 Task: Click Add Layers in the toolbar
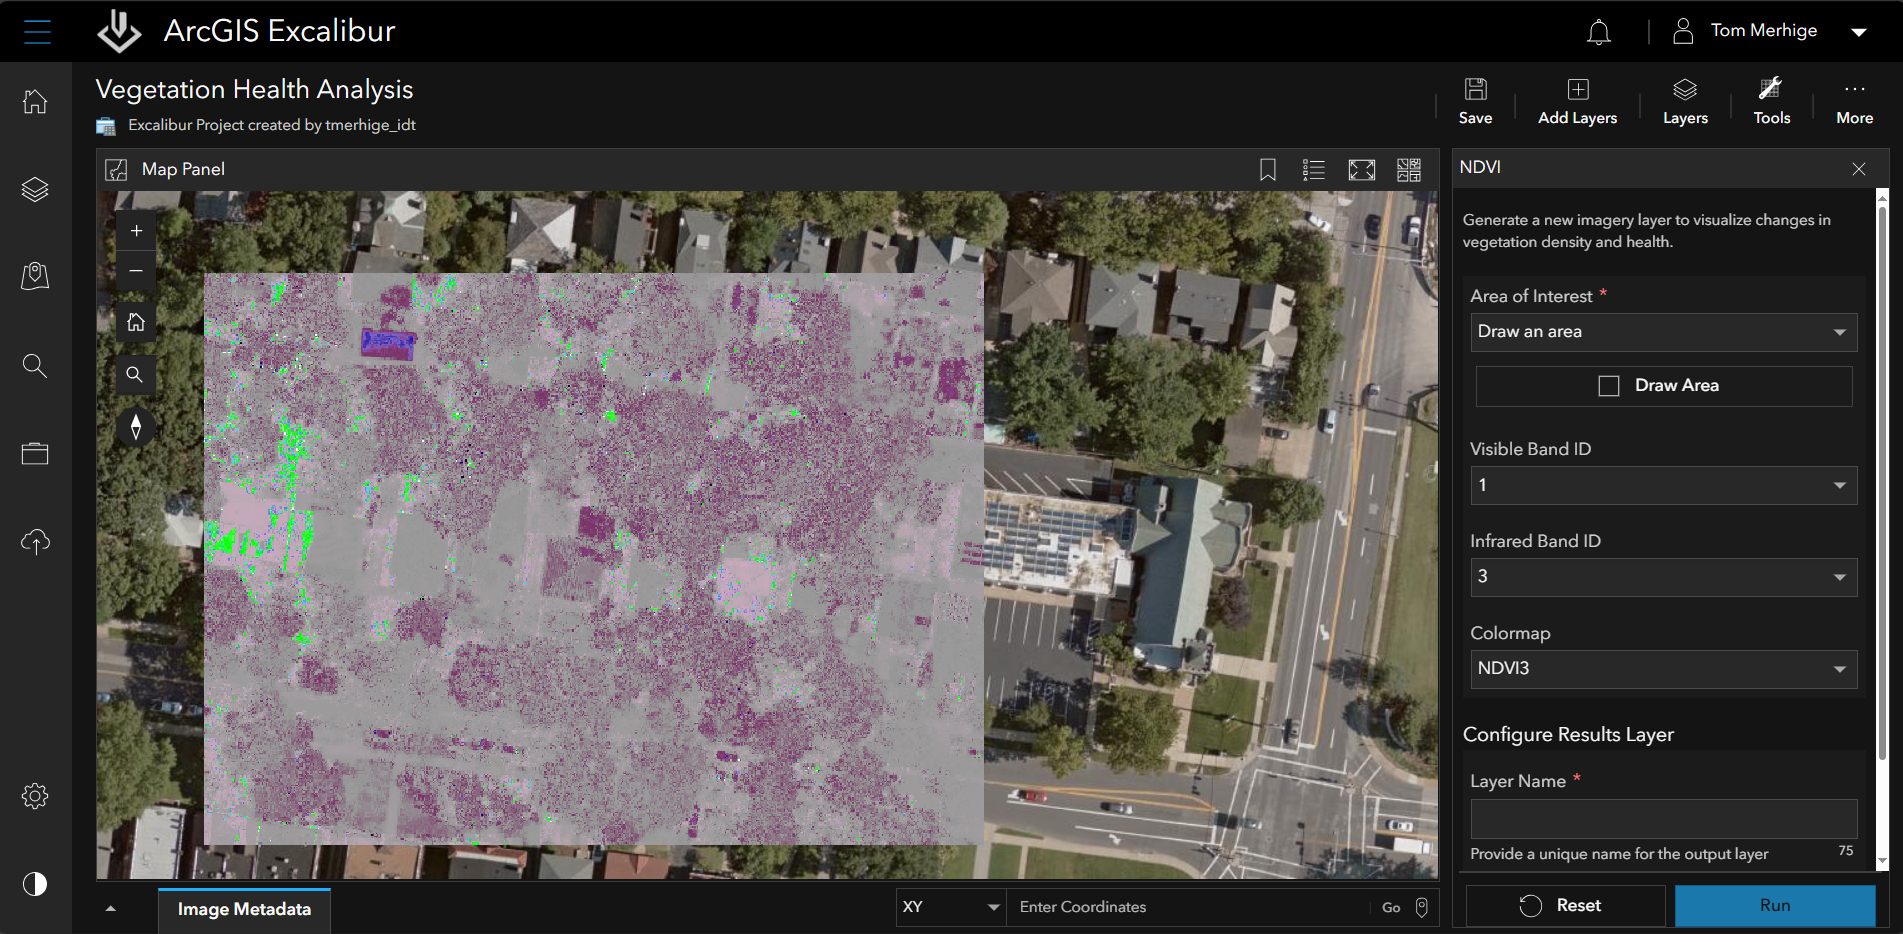(x=1577, y=101)
